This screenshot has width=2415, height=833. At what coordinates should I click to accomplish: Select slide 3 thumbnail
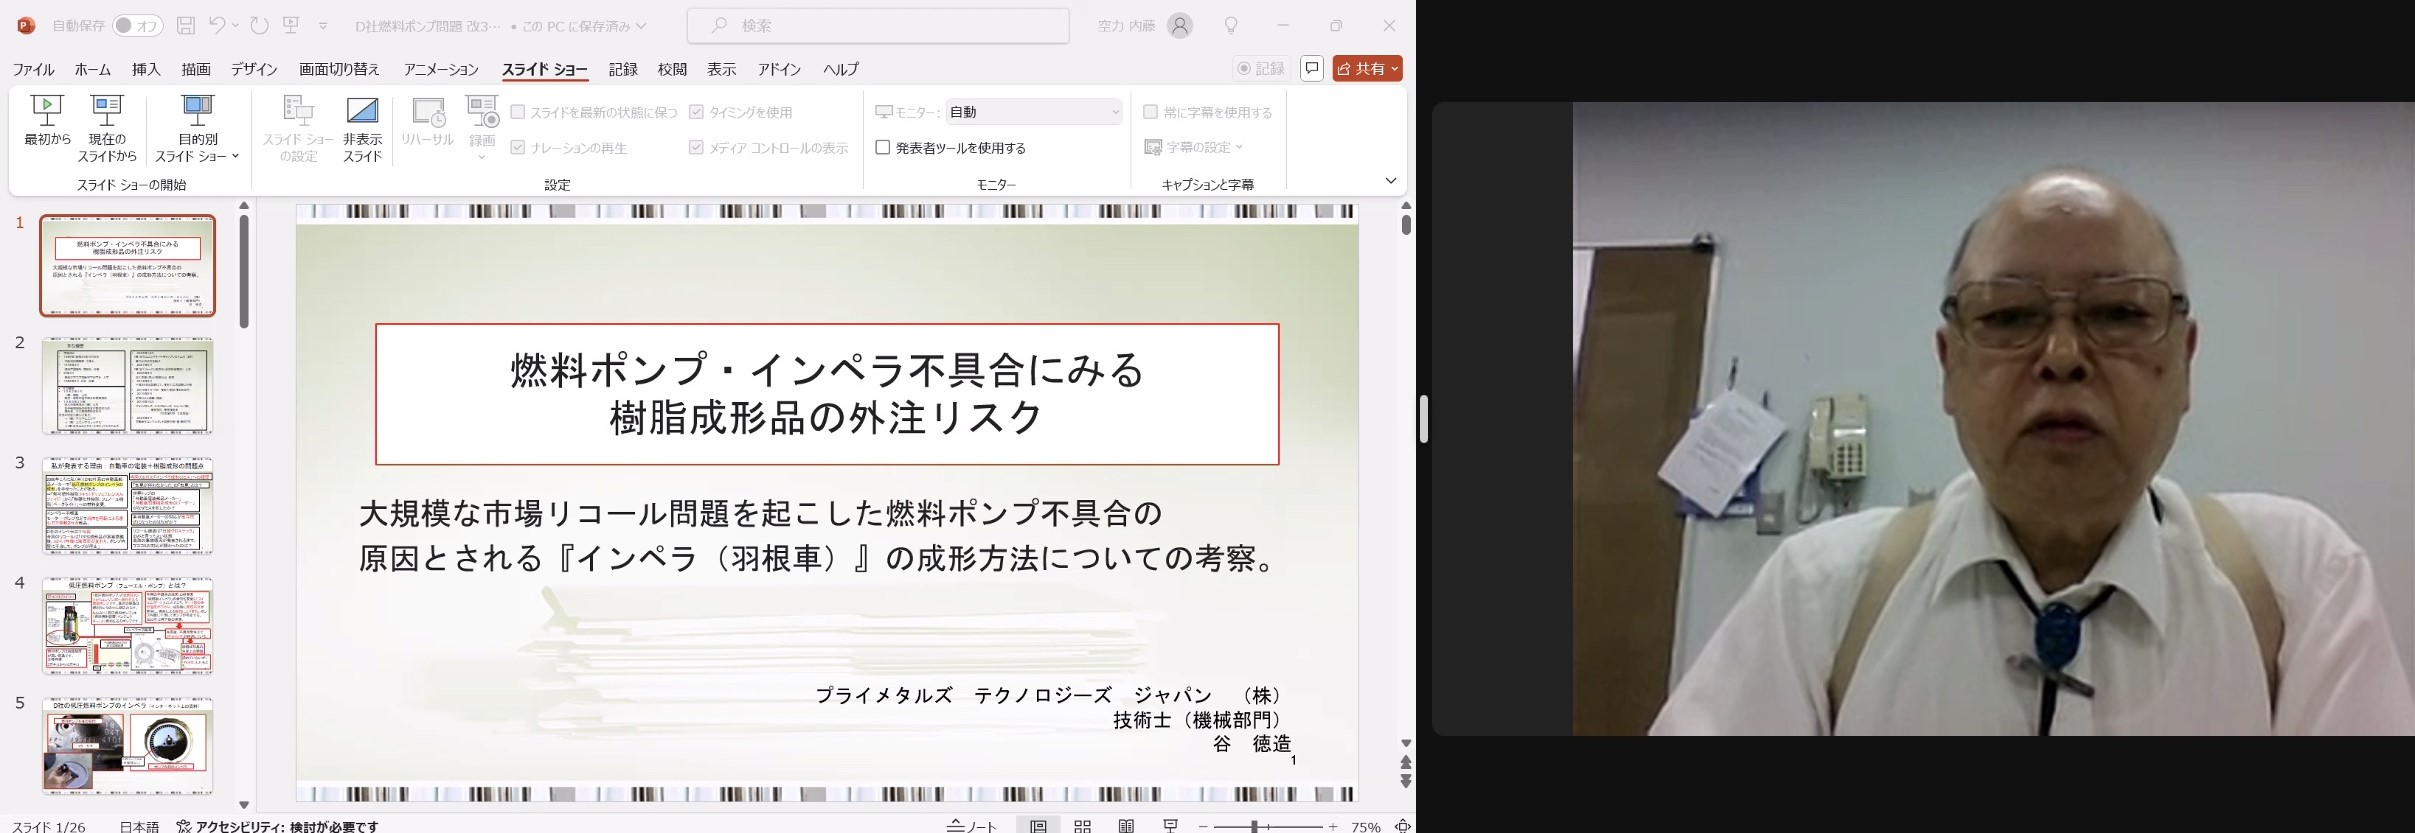click(127, 506)
